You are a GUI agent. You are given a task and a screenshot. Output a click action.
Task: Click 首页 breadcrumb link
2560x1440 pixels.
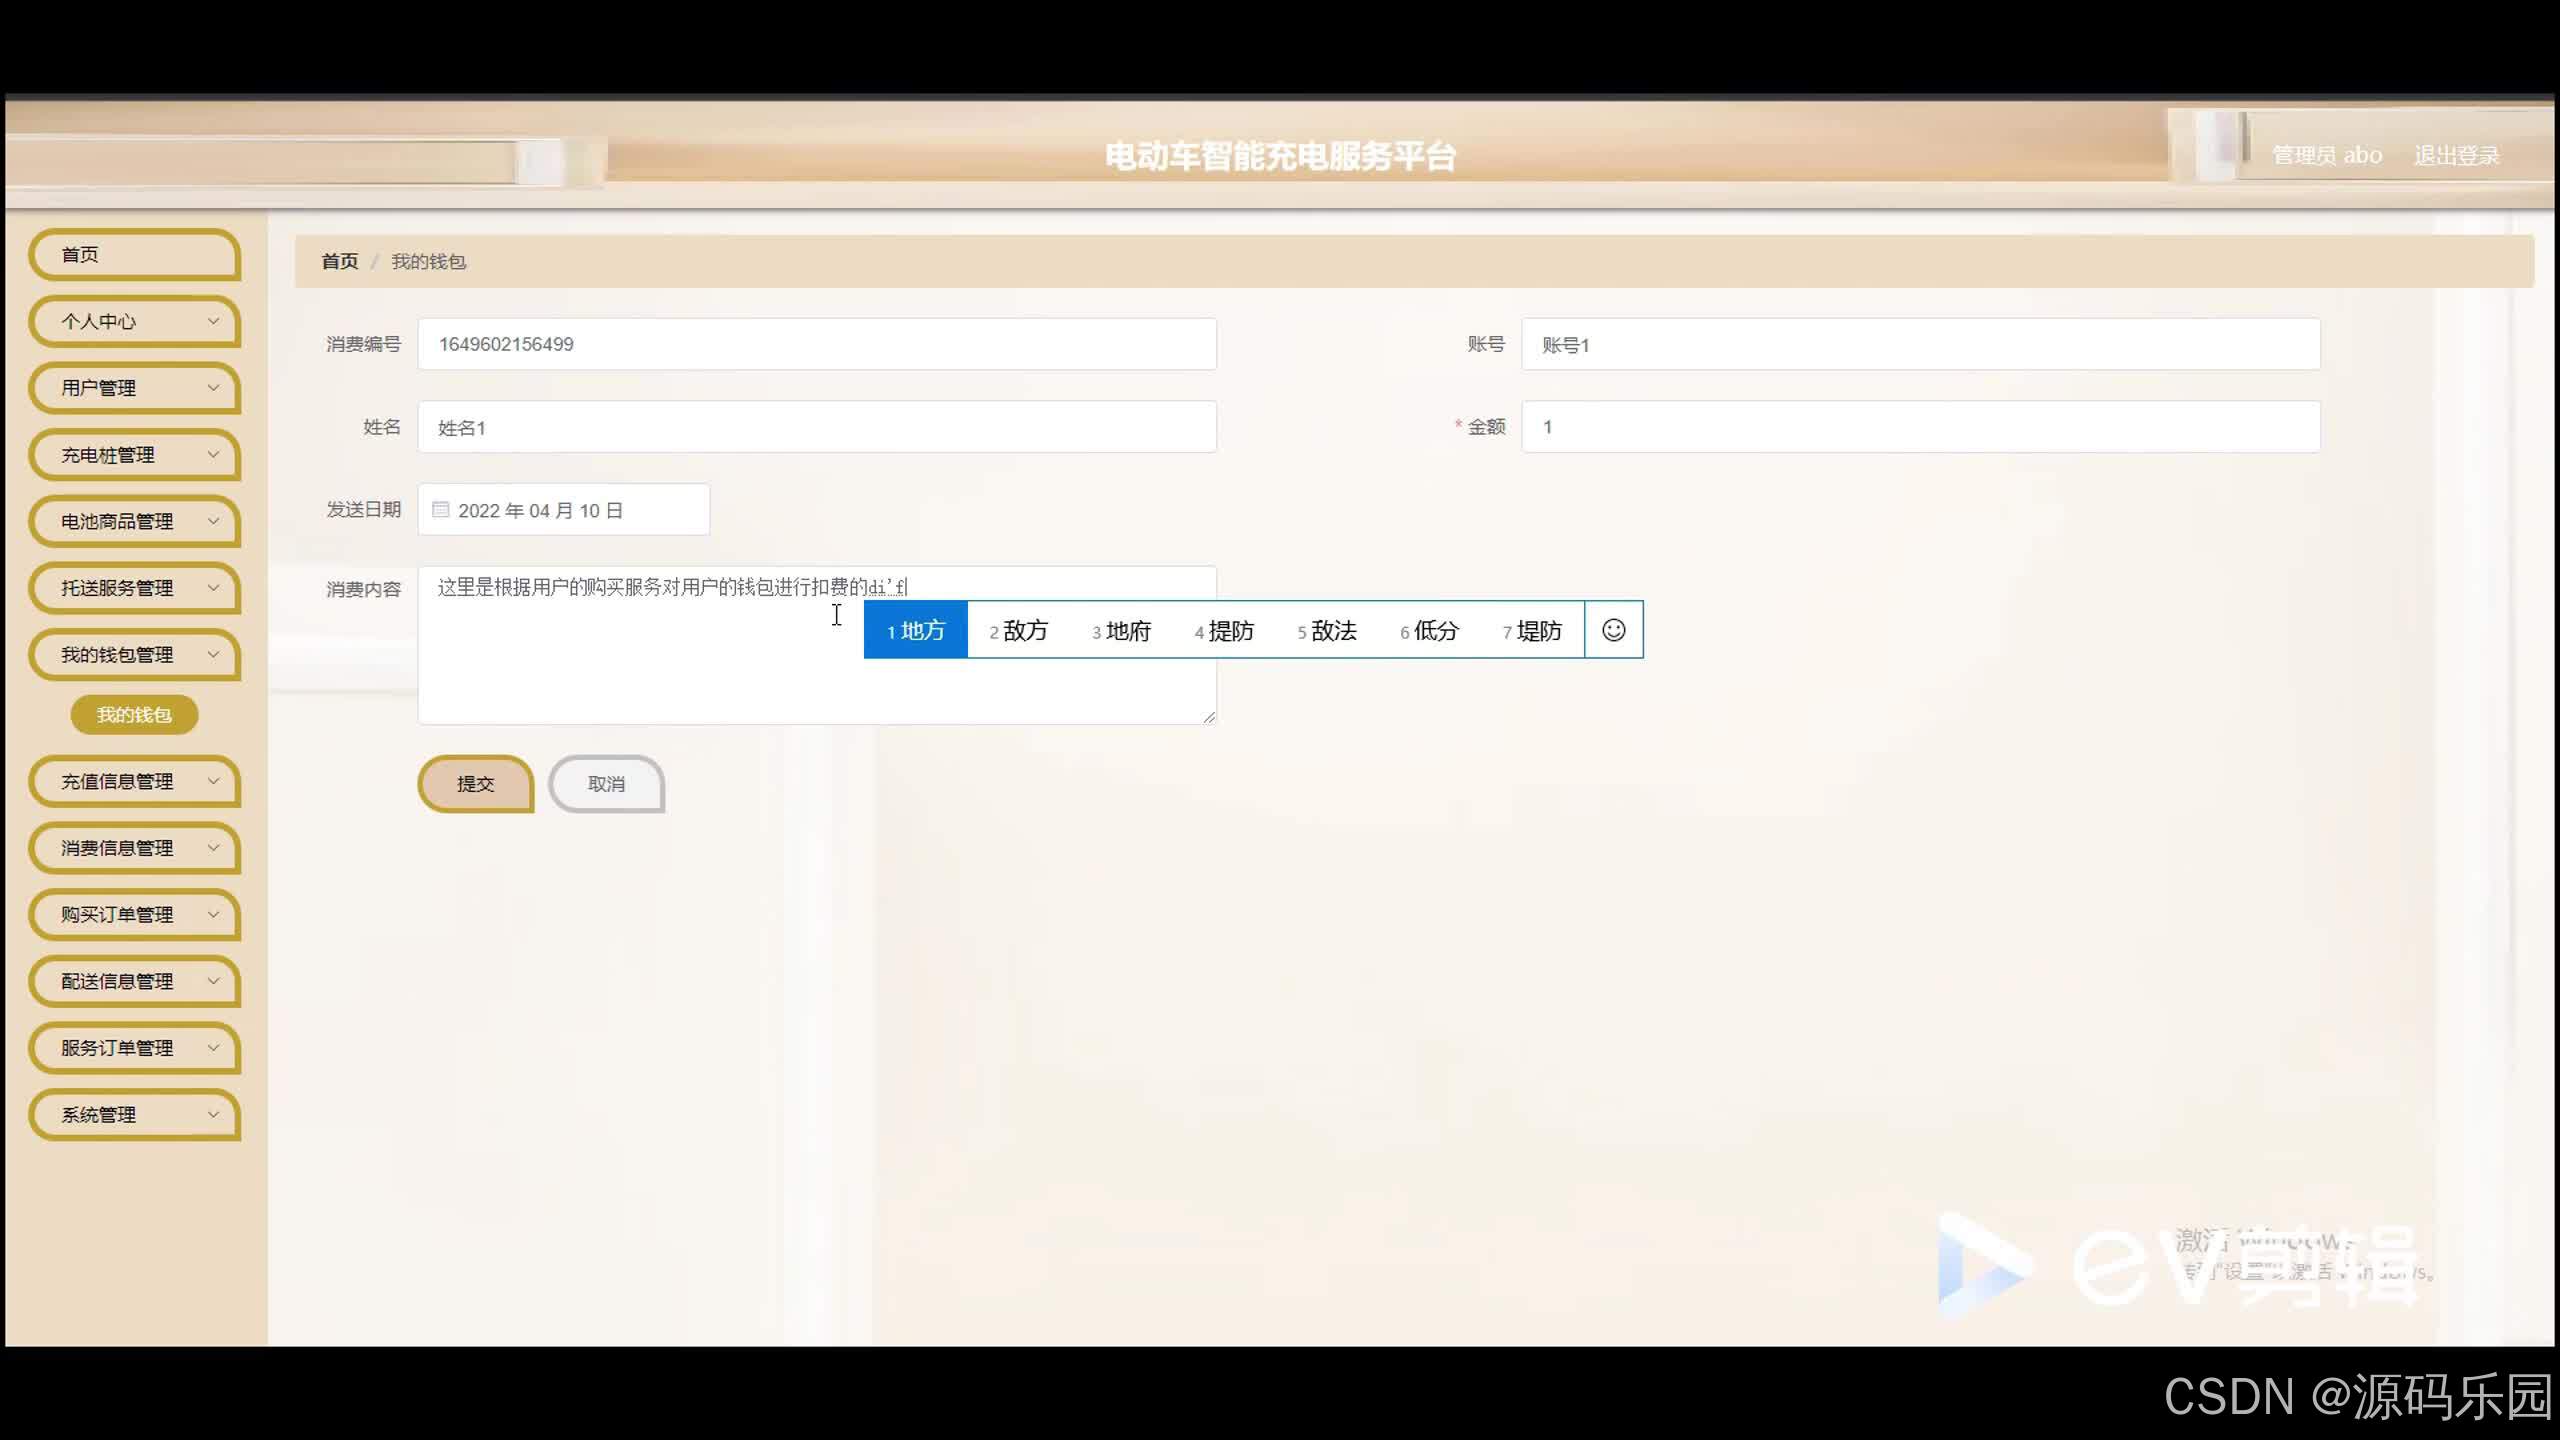(x=340, y=262)
